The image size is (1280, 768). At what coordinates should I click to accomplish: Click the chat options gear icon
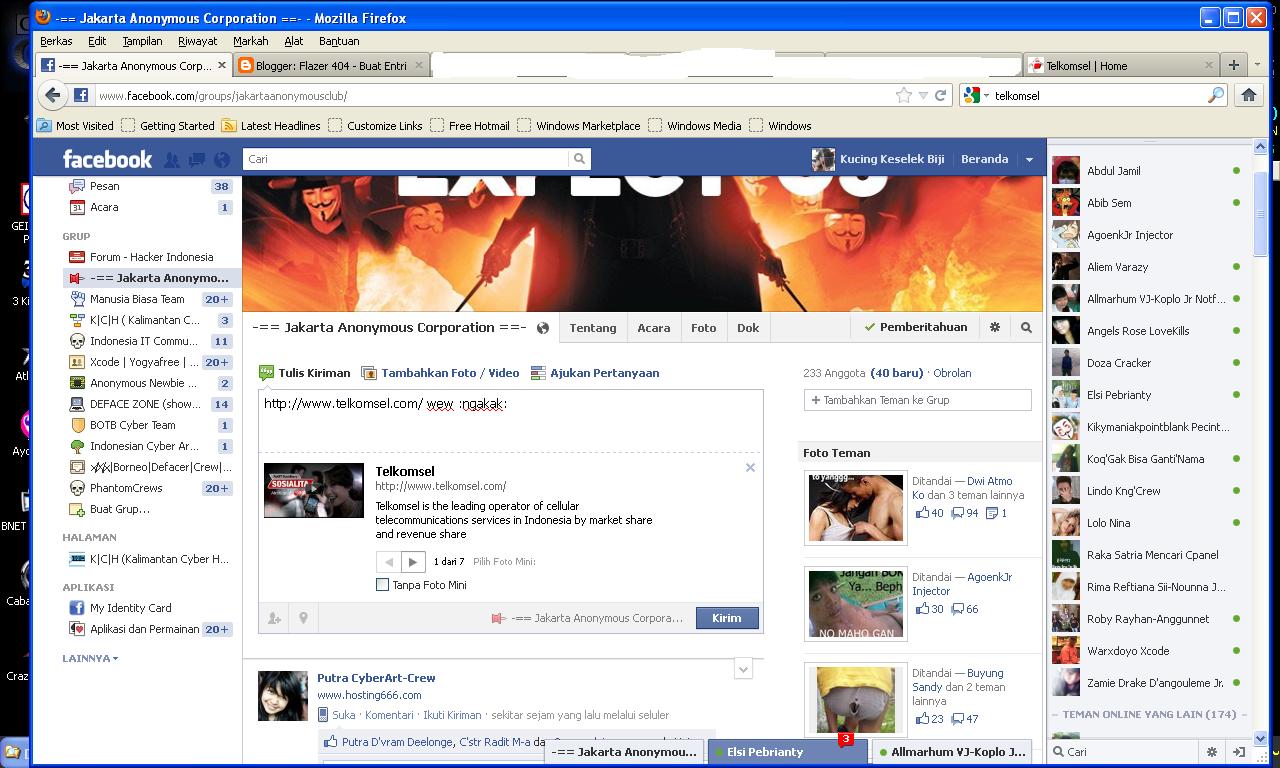point(1212,752)
